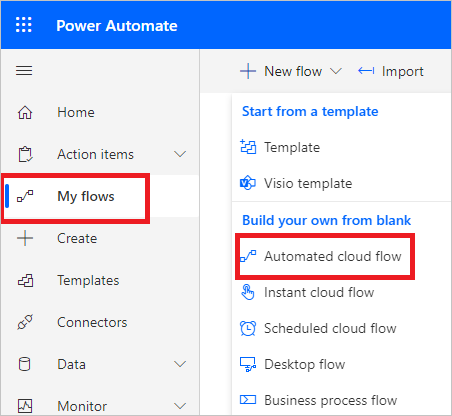Click the Monitor chart icon

click(25, 406)
